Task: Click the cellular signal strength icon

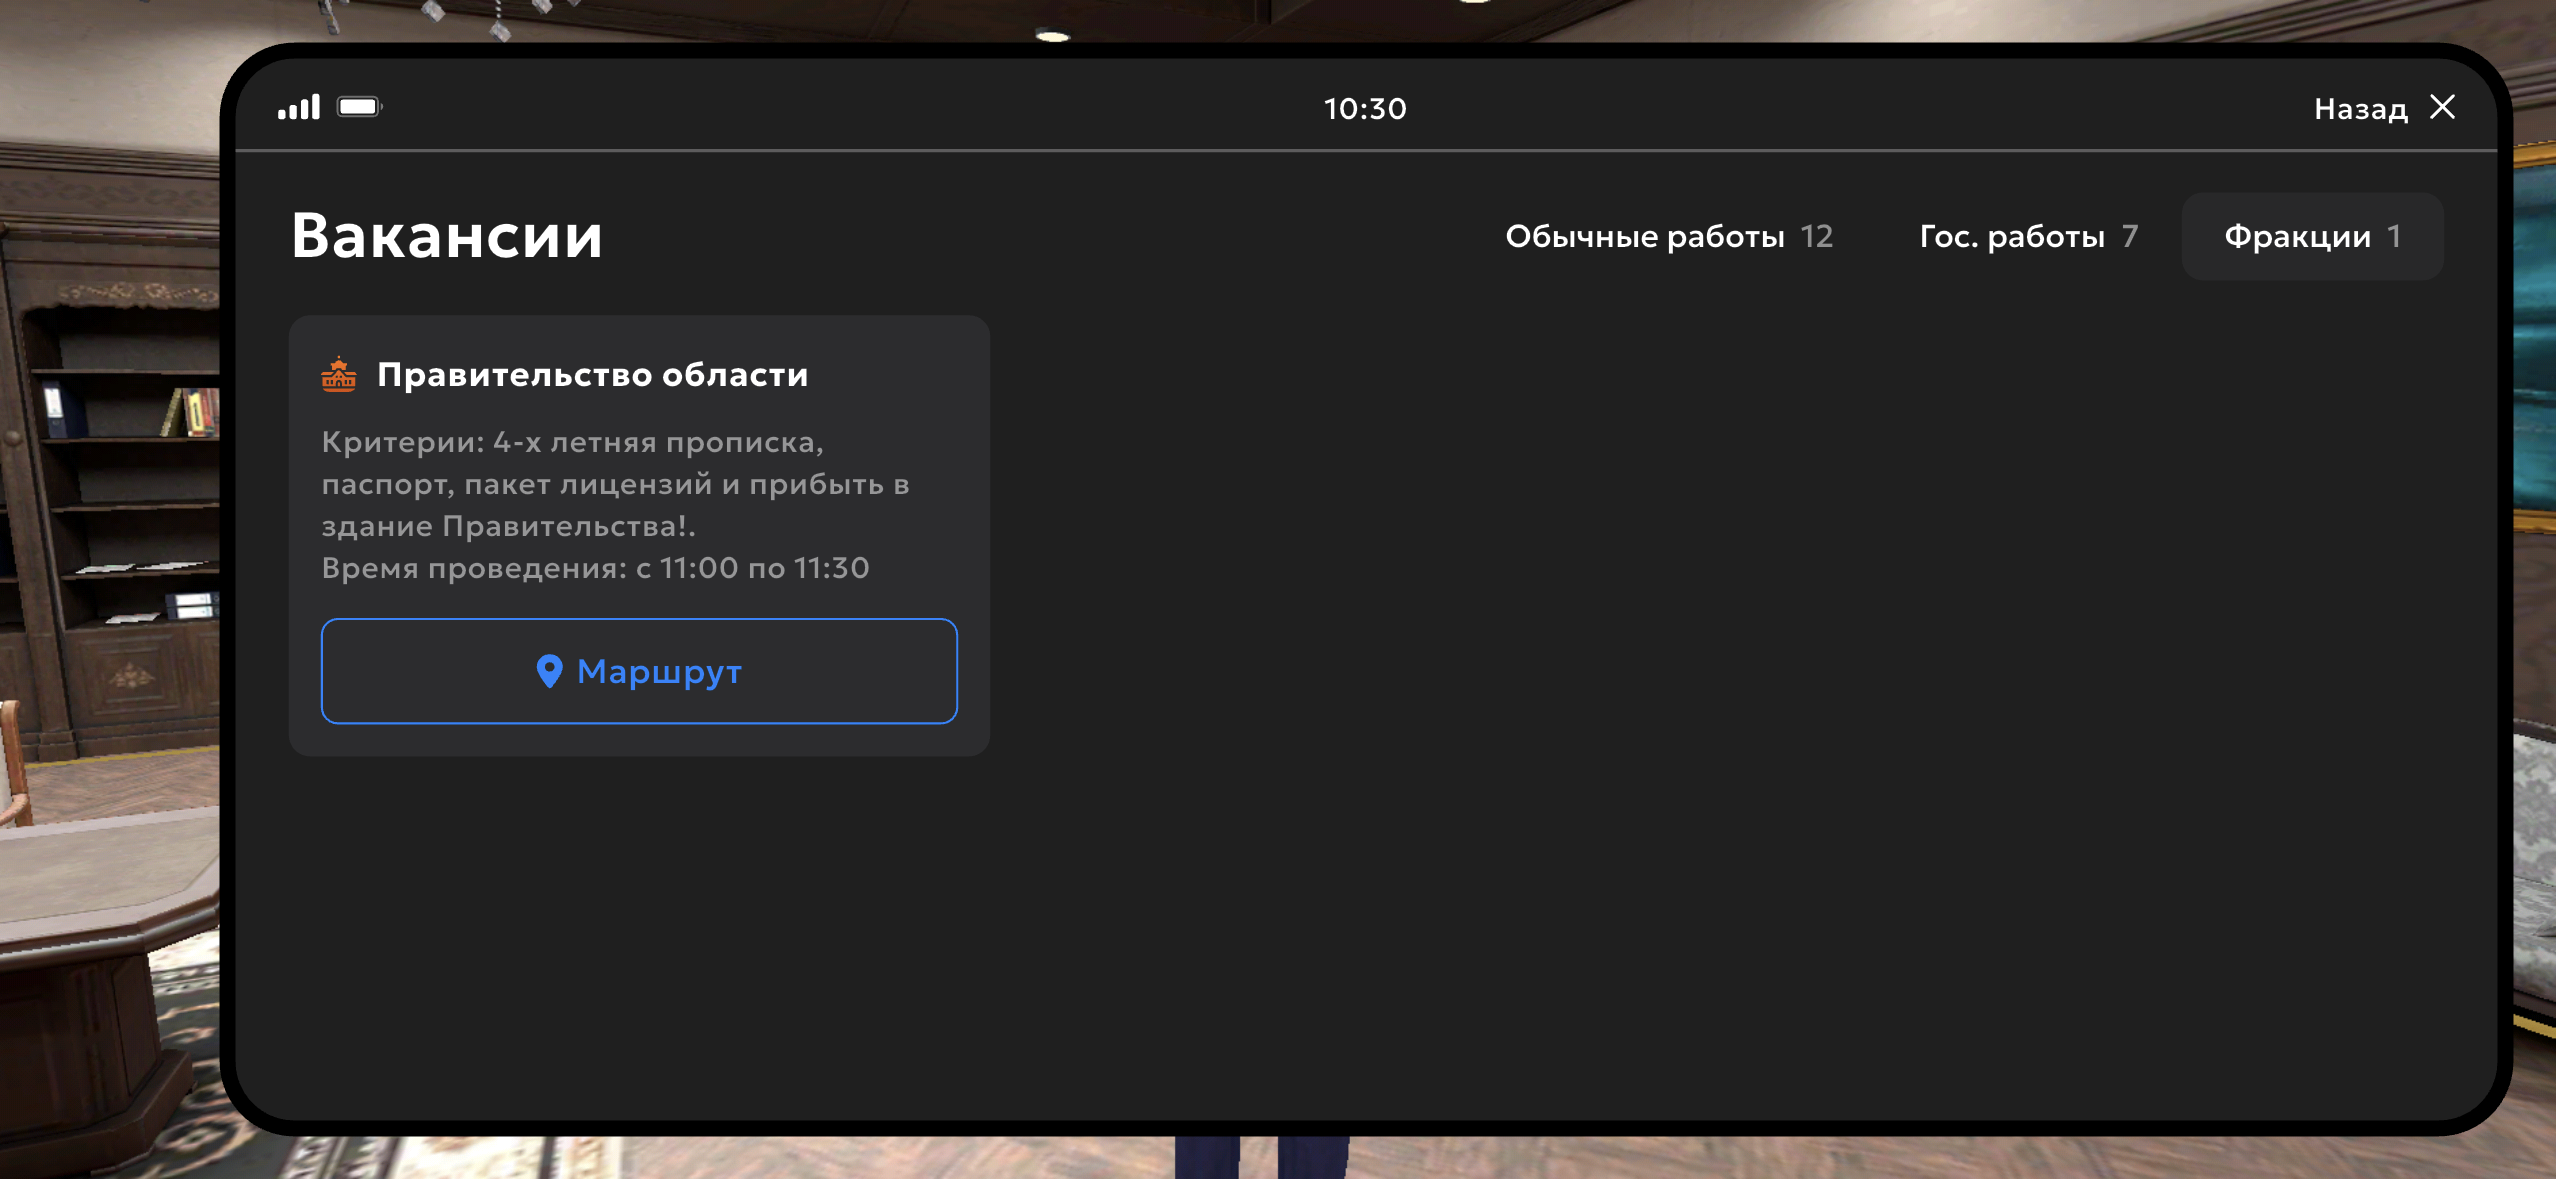Action: coord(298,107)
